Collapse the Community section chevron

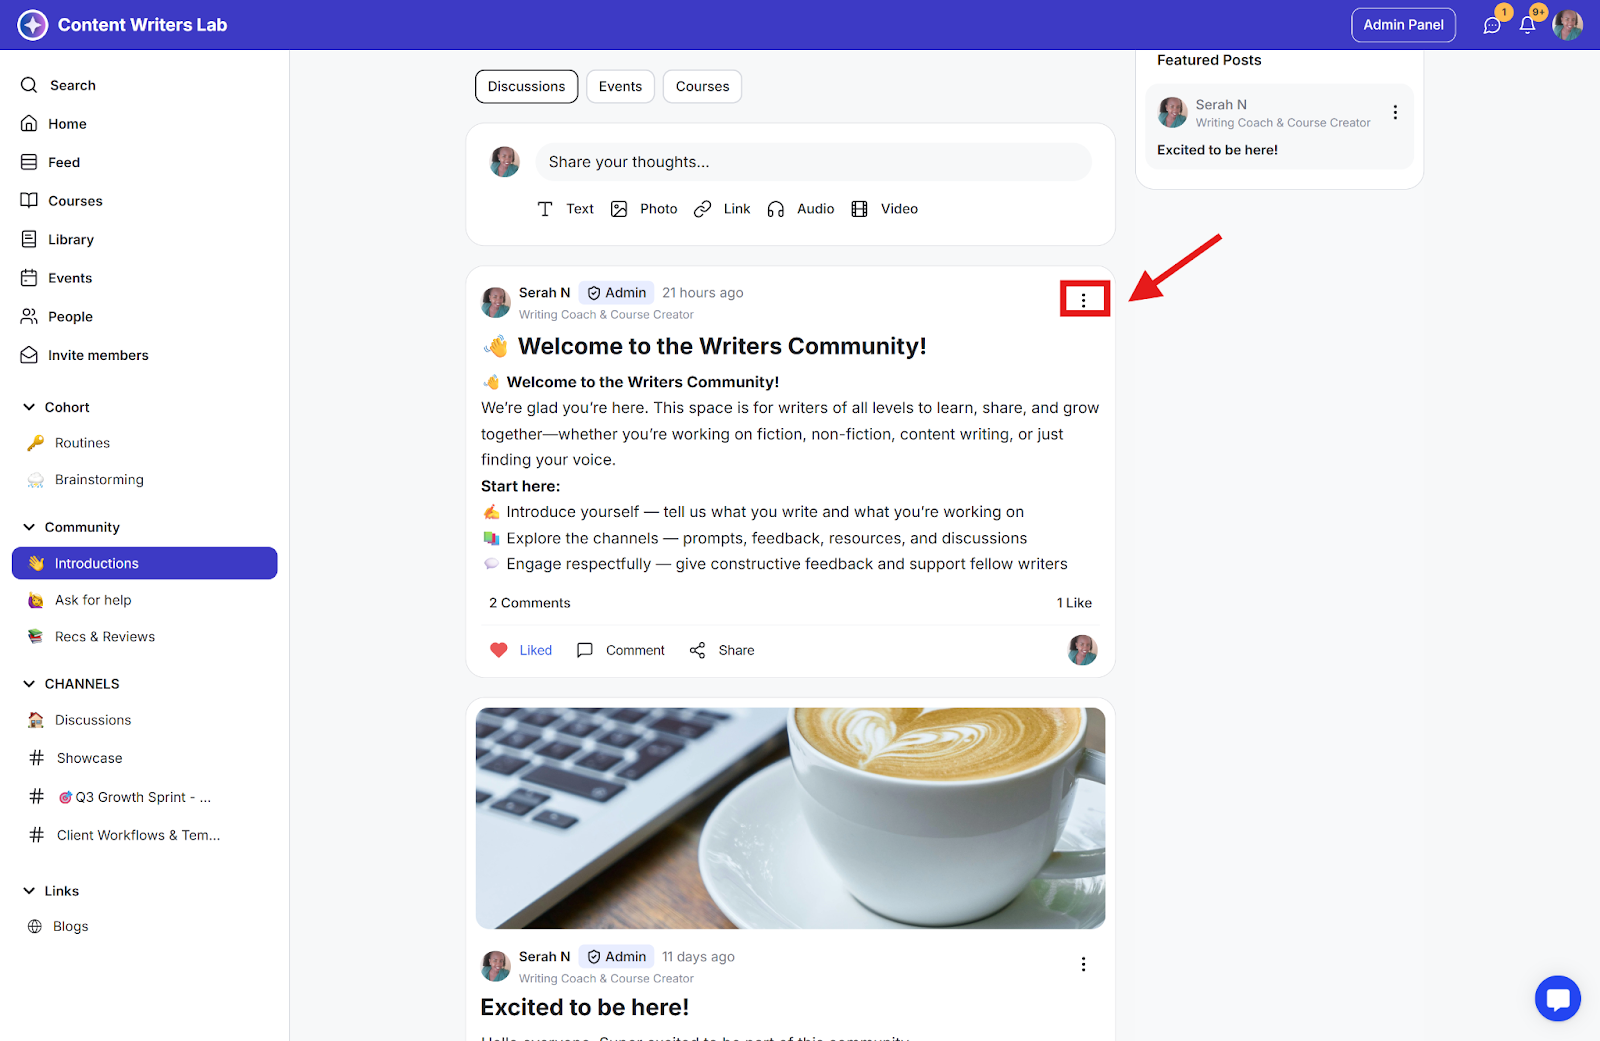click(29, 527)
